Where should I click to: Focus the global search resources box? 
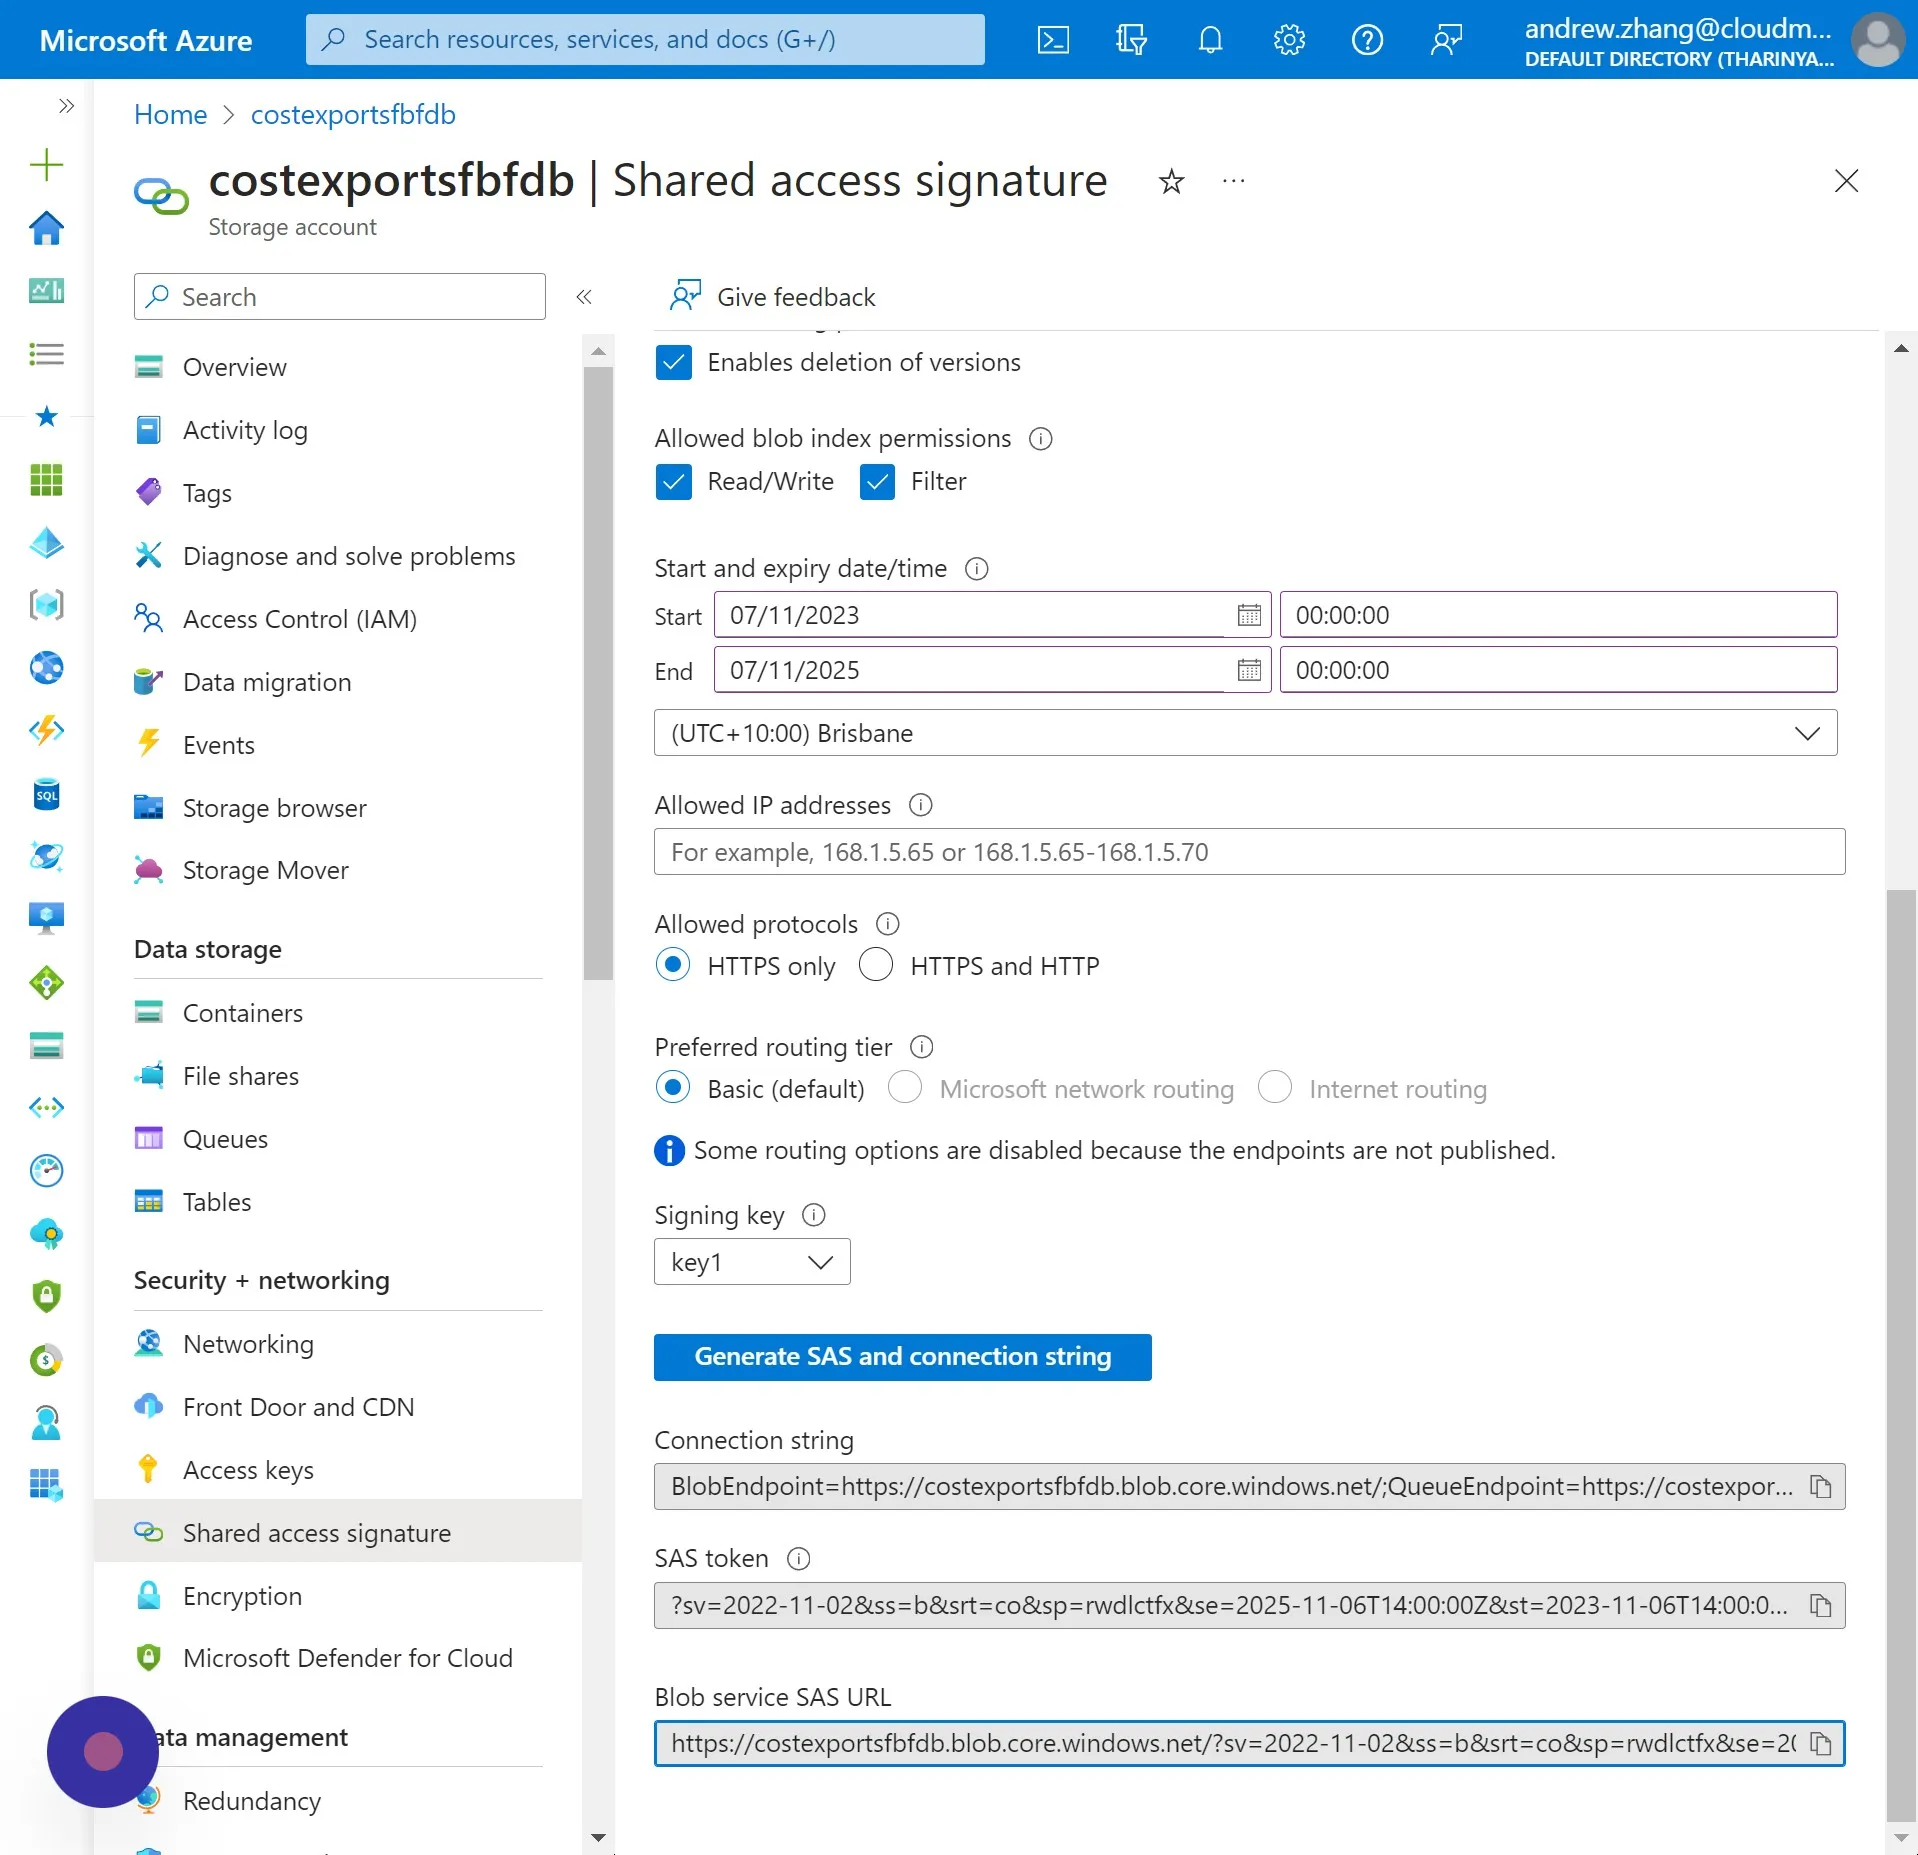pos(645,40)
